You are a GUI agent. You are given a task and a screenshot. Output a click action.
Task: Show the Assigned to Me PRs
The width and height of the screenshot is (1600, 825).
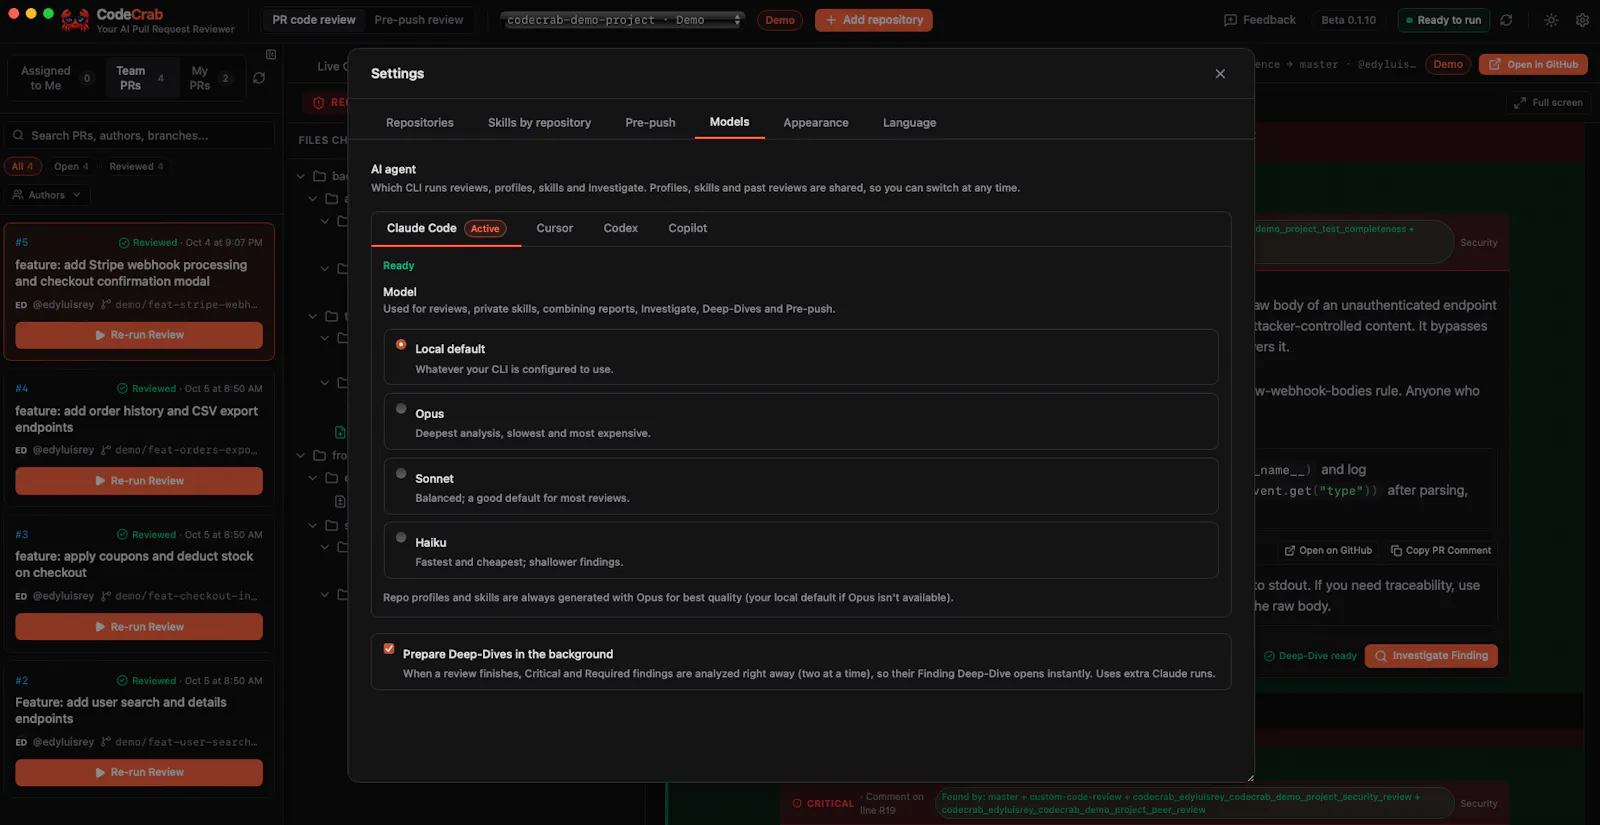tap(55, 78)
